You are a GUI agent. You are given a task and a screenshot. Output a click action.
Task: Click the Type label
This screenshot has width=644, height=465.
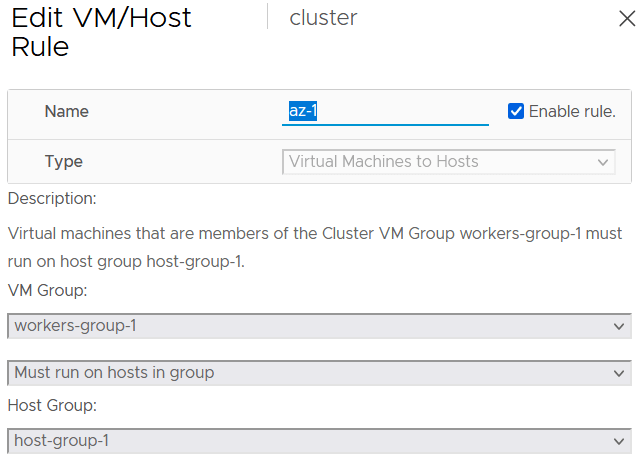(64, 162)
